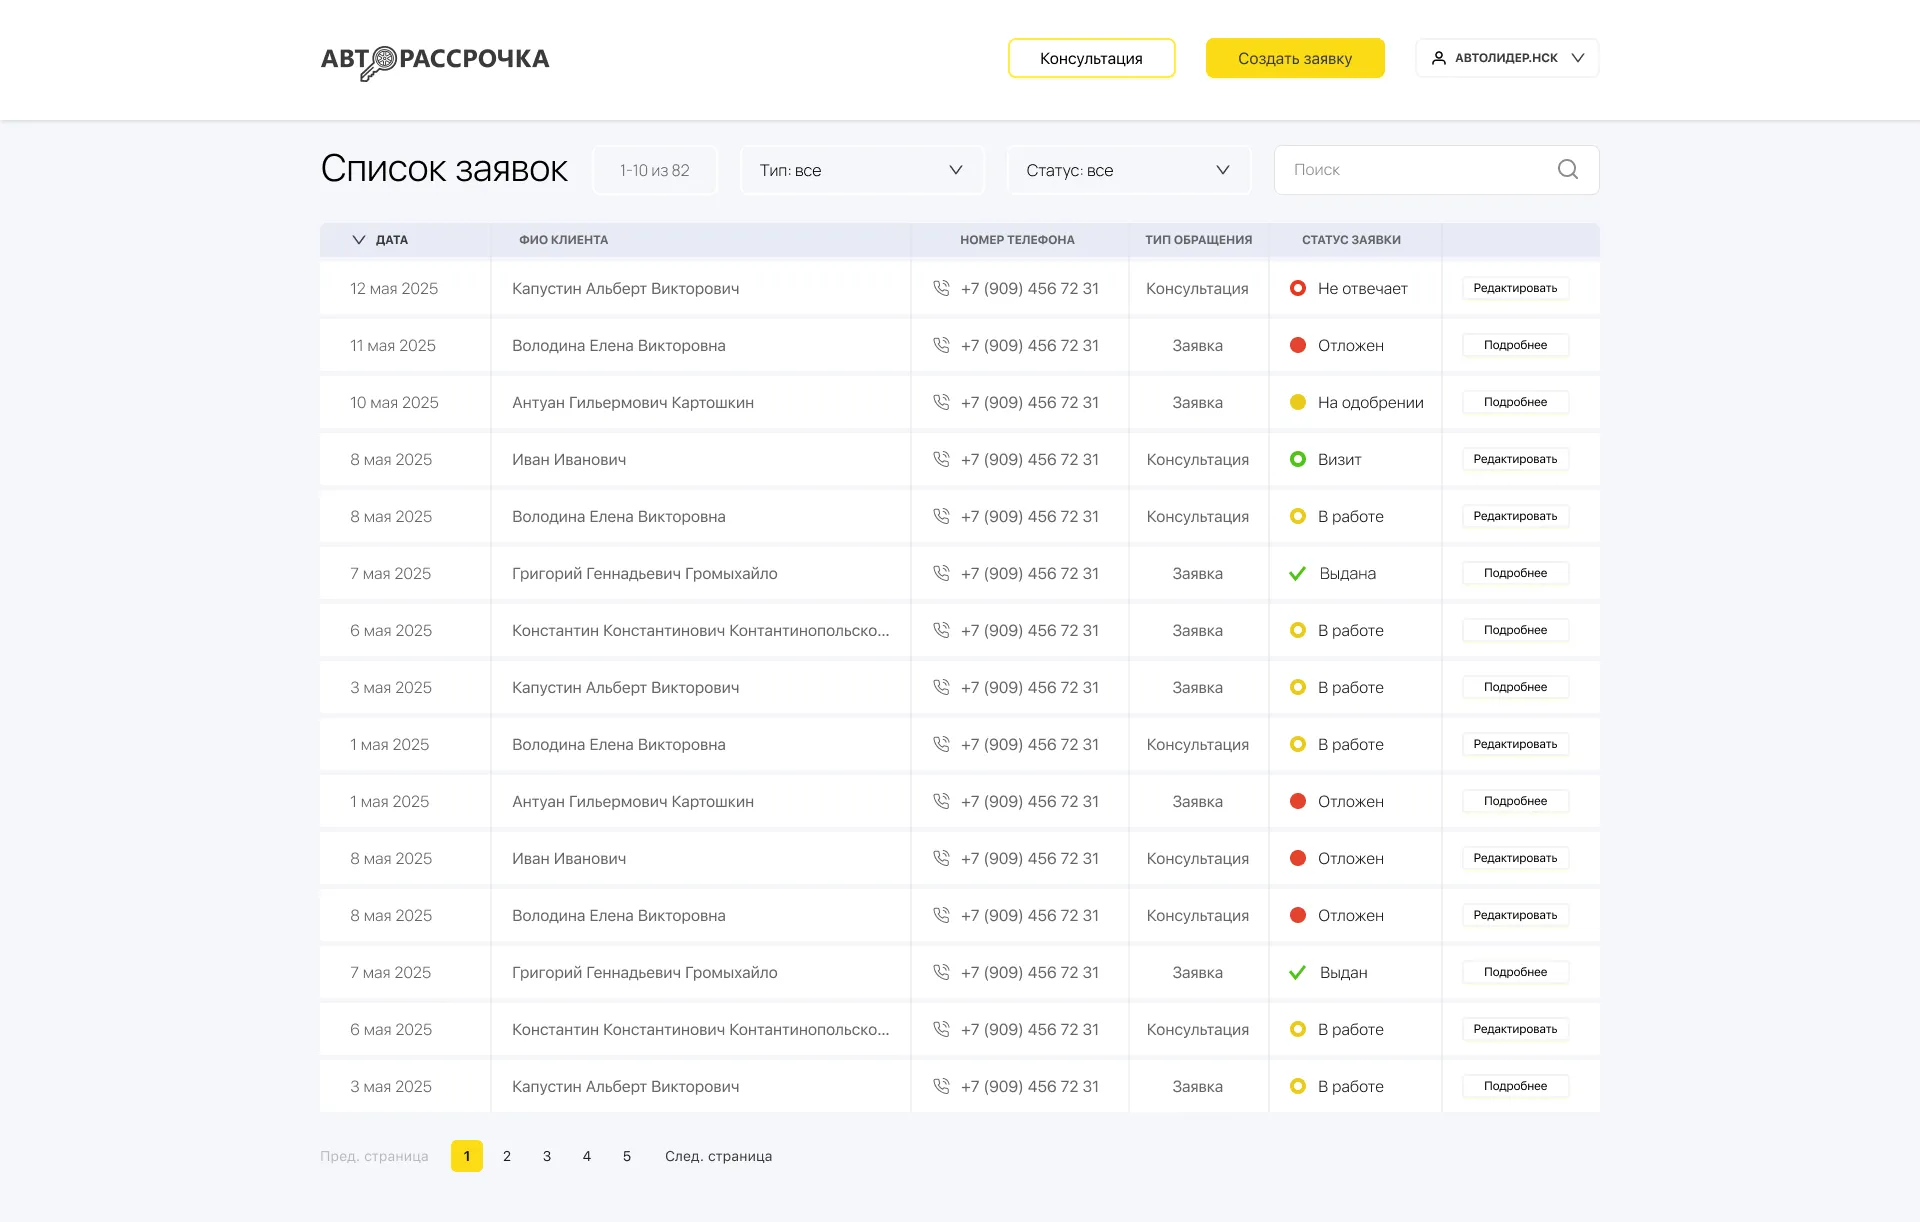Go to pagination page 2

point(507,1156)
